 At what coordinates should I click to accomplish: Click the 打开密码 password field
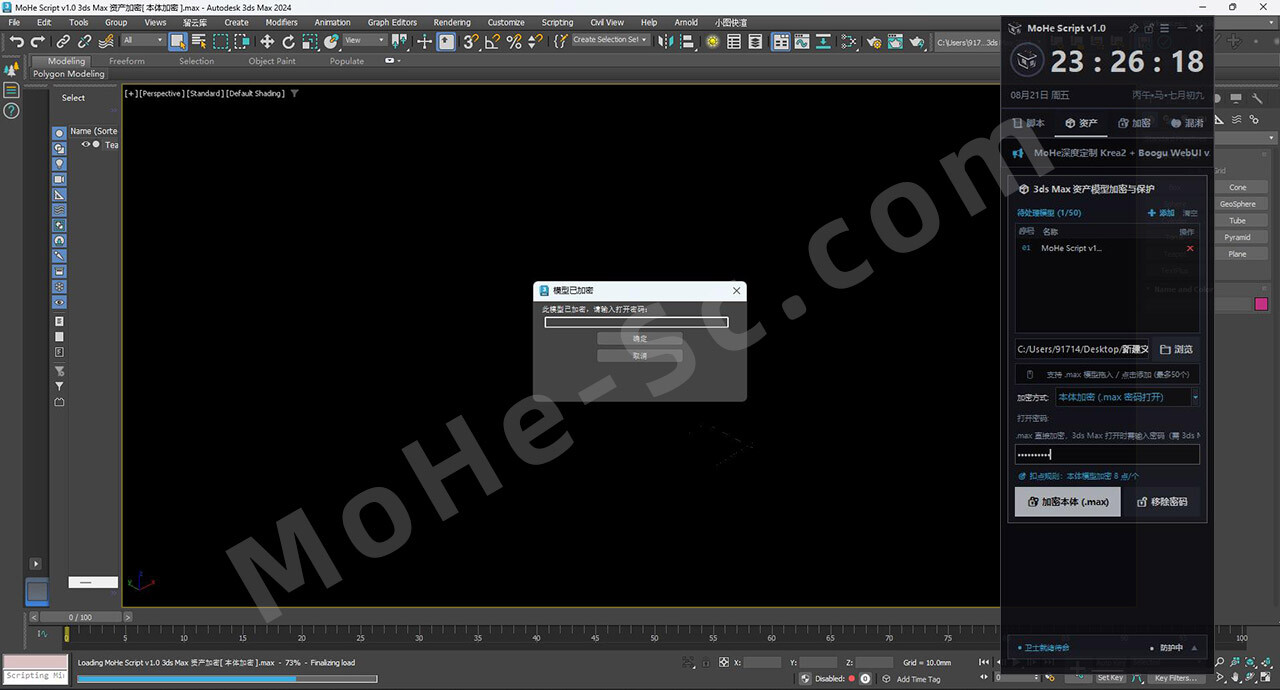[1107, 454]
